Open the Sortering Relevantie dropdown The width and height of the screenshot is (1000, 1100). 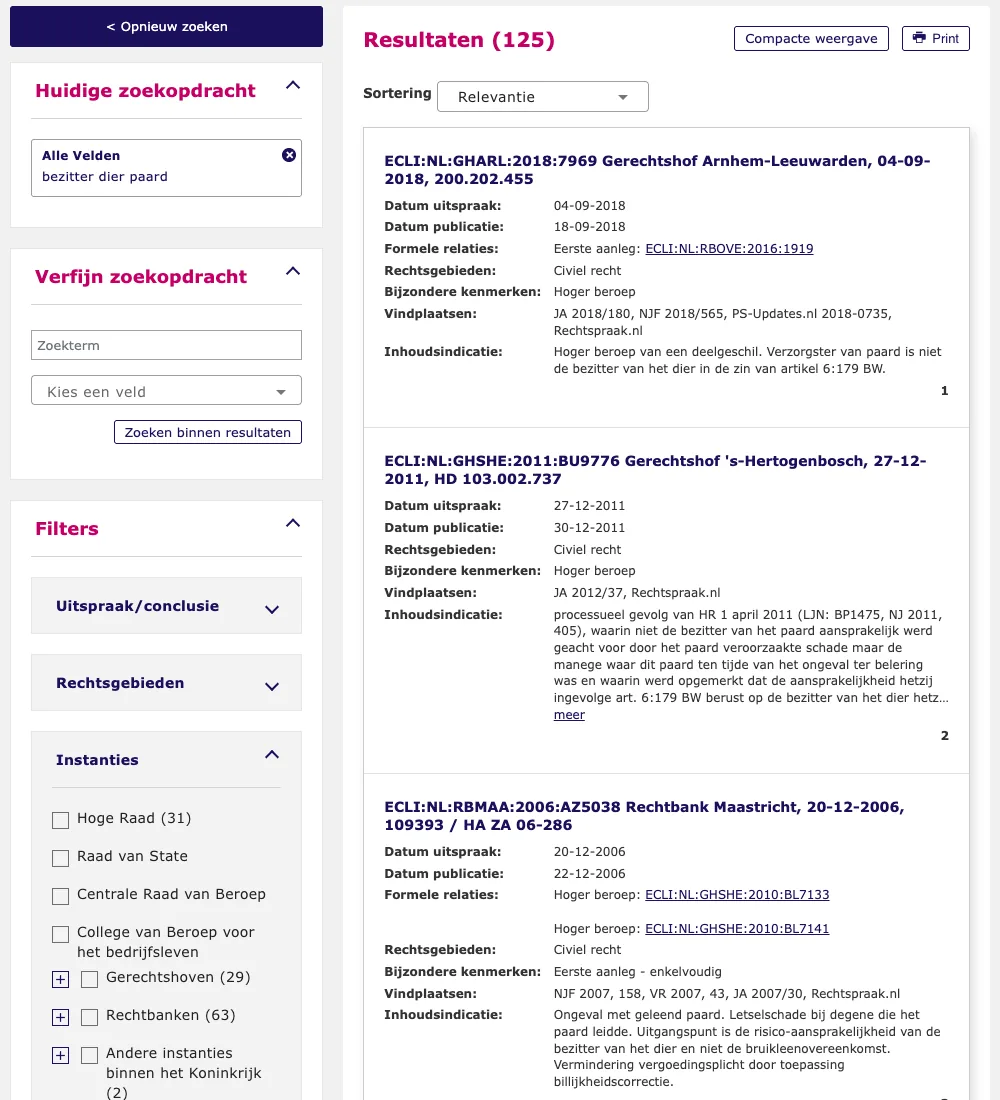pos(542,97)
